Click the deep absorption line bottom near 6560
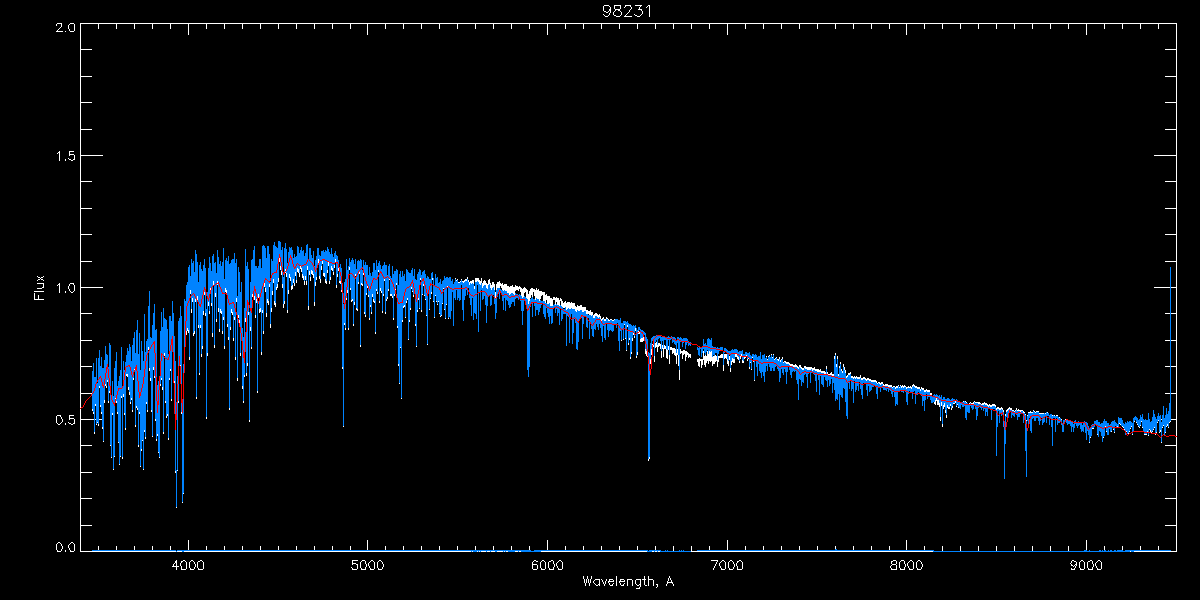 [x=649, y=458]
